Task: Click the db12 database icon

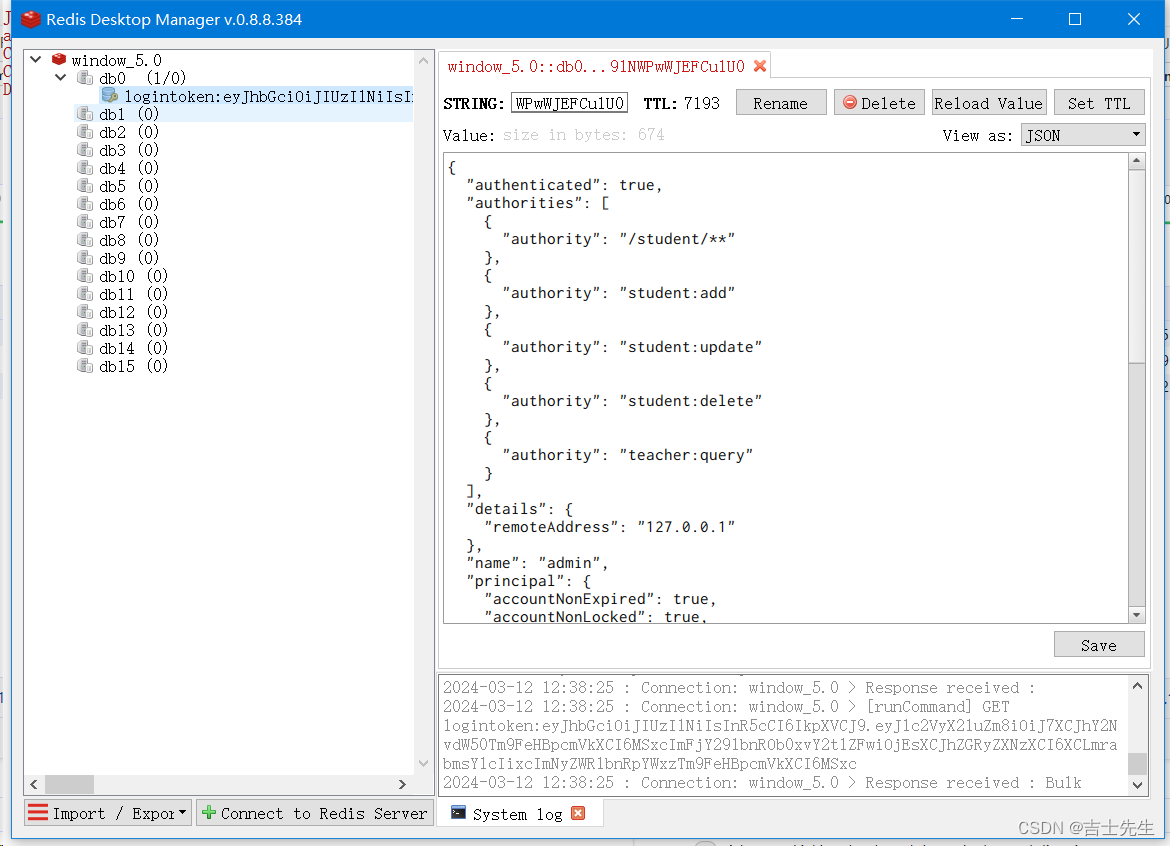Action: (x=86, y=312)
